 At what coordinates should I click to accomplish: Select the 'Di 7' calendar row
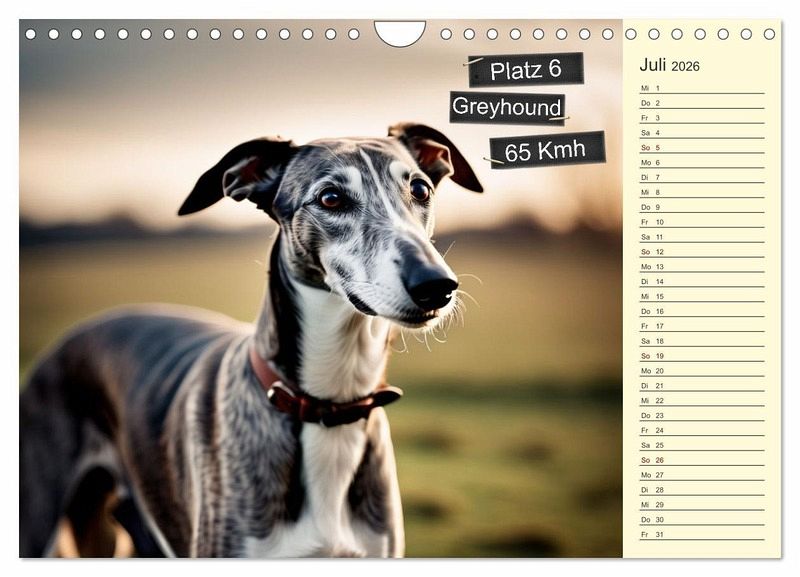pos(702,178)
